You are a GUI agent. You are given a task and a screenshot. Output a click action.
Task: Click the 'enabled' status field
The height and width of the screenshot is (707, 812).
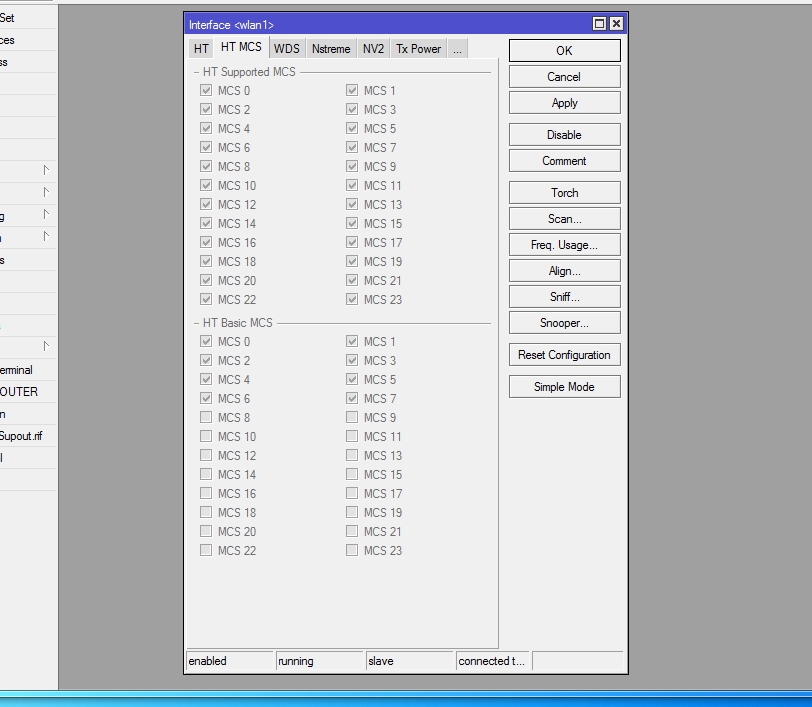coord(230,661)
